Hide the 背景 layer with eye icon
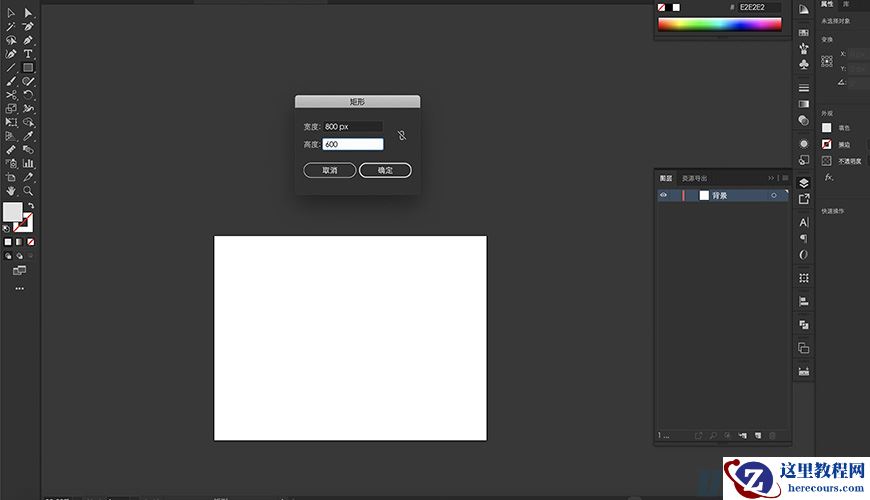 [x=663, y=195]
